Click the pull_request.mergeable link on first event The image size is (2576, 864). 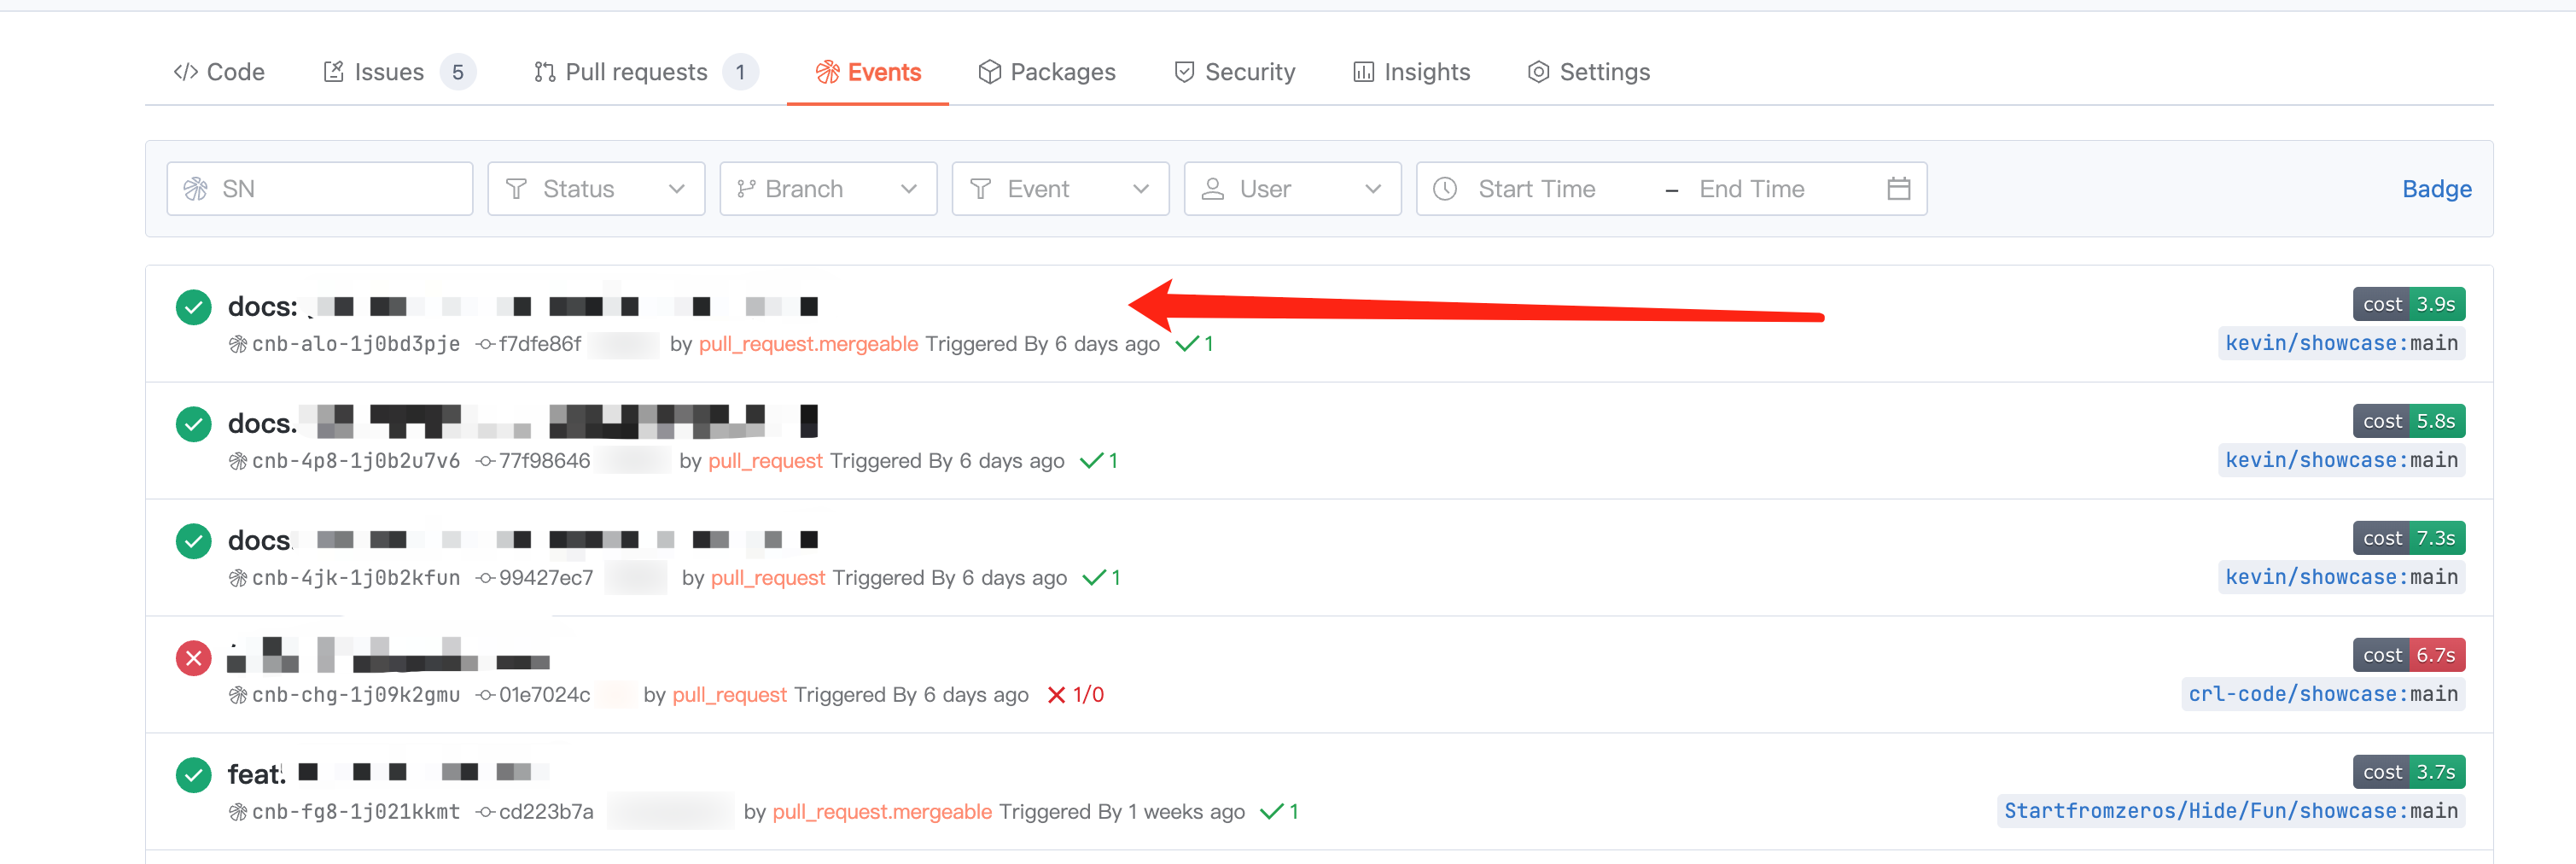[x=808, y=344]
